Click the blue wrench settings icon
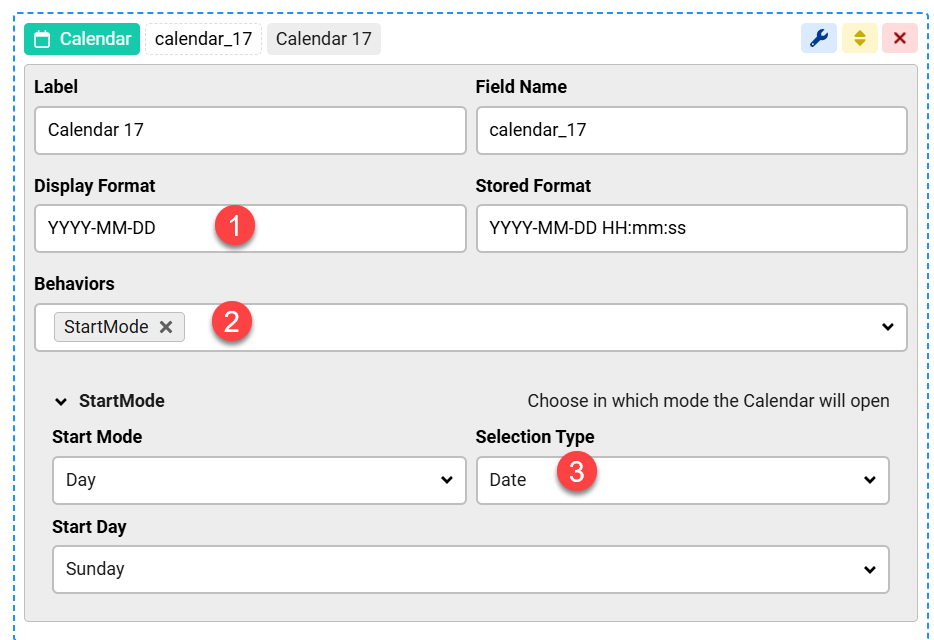 (x=818, y=39)
